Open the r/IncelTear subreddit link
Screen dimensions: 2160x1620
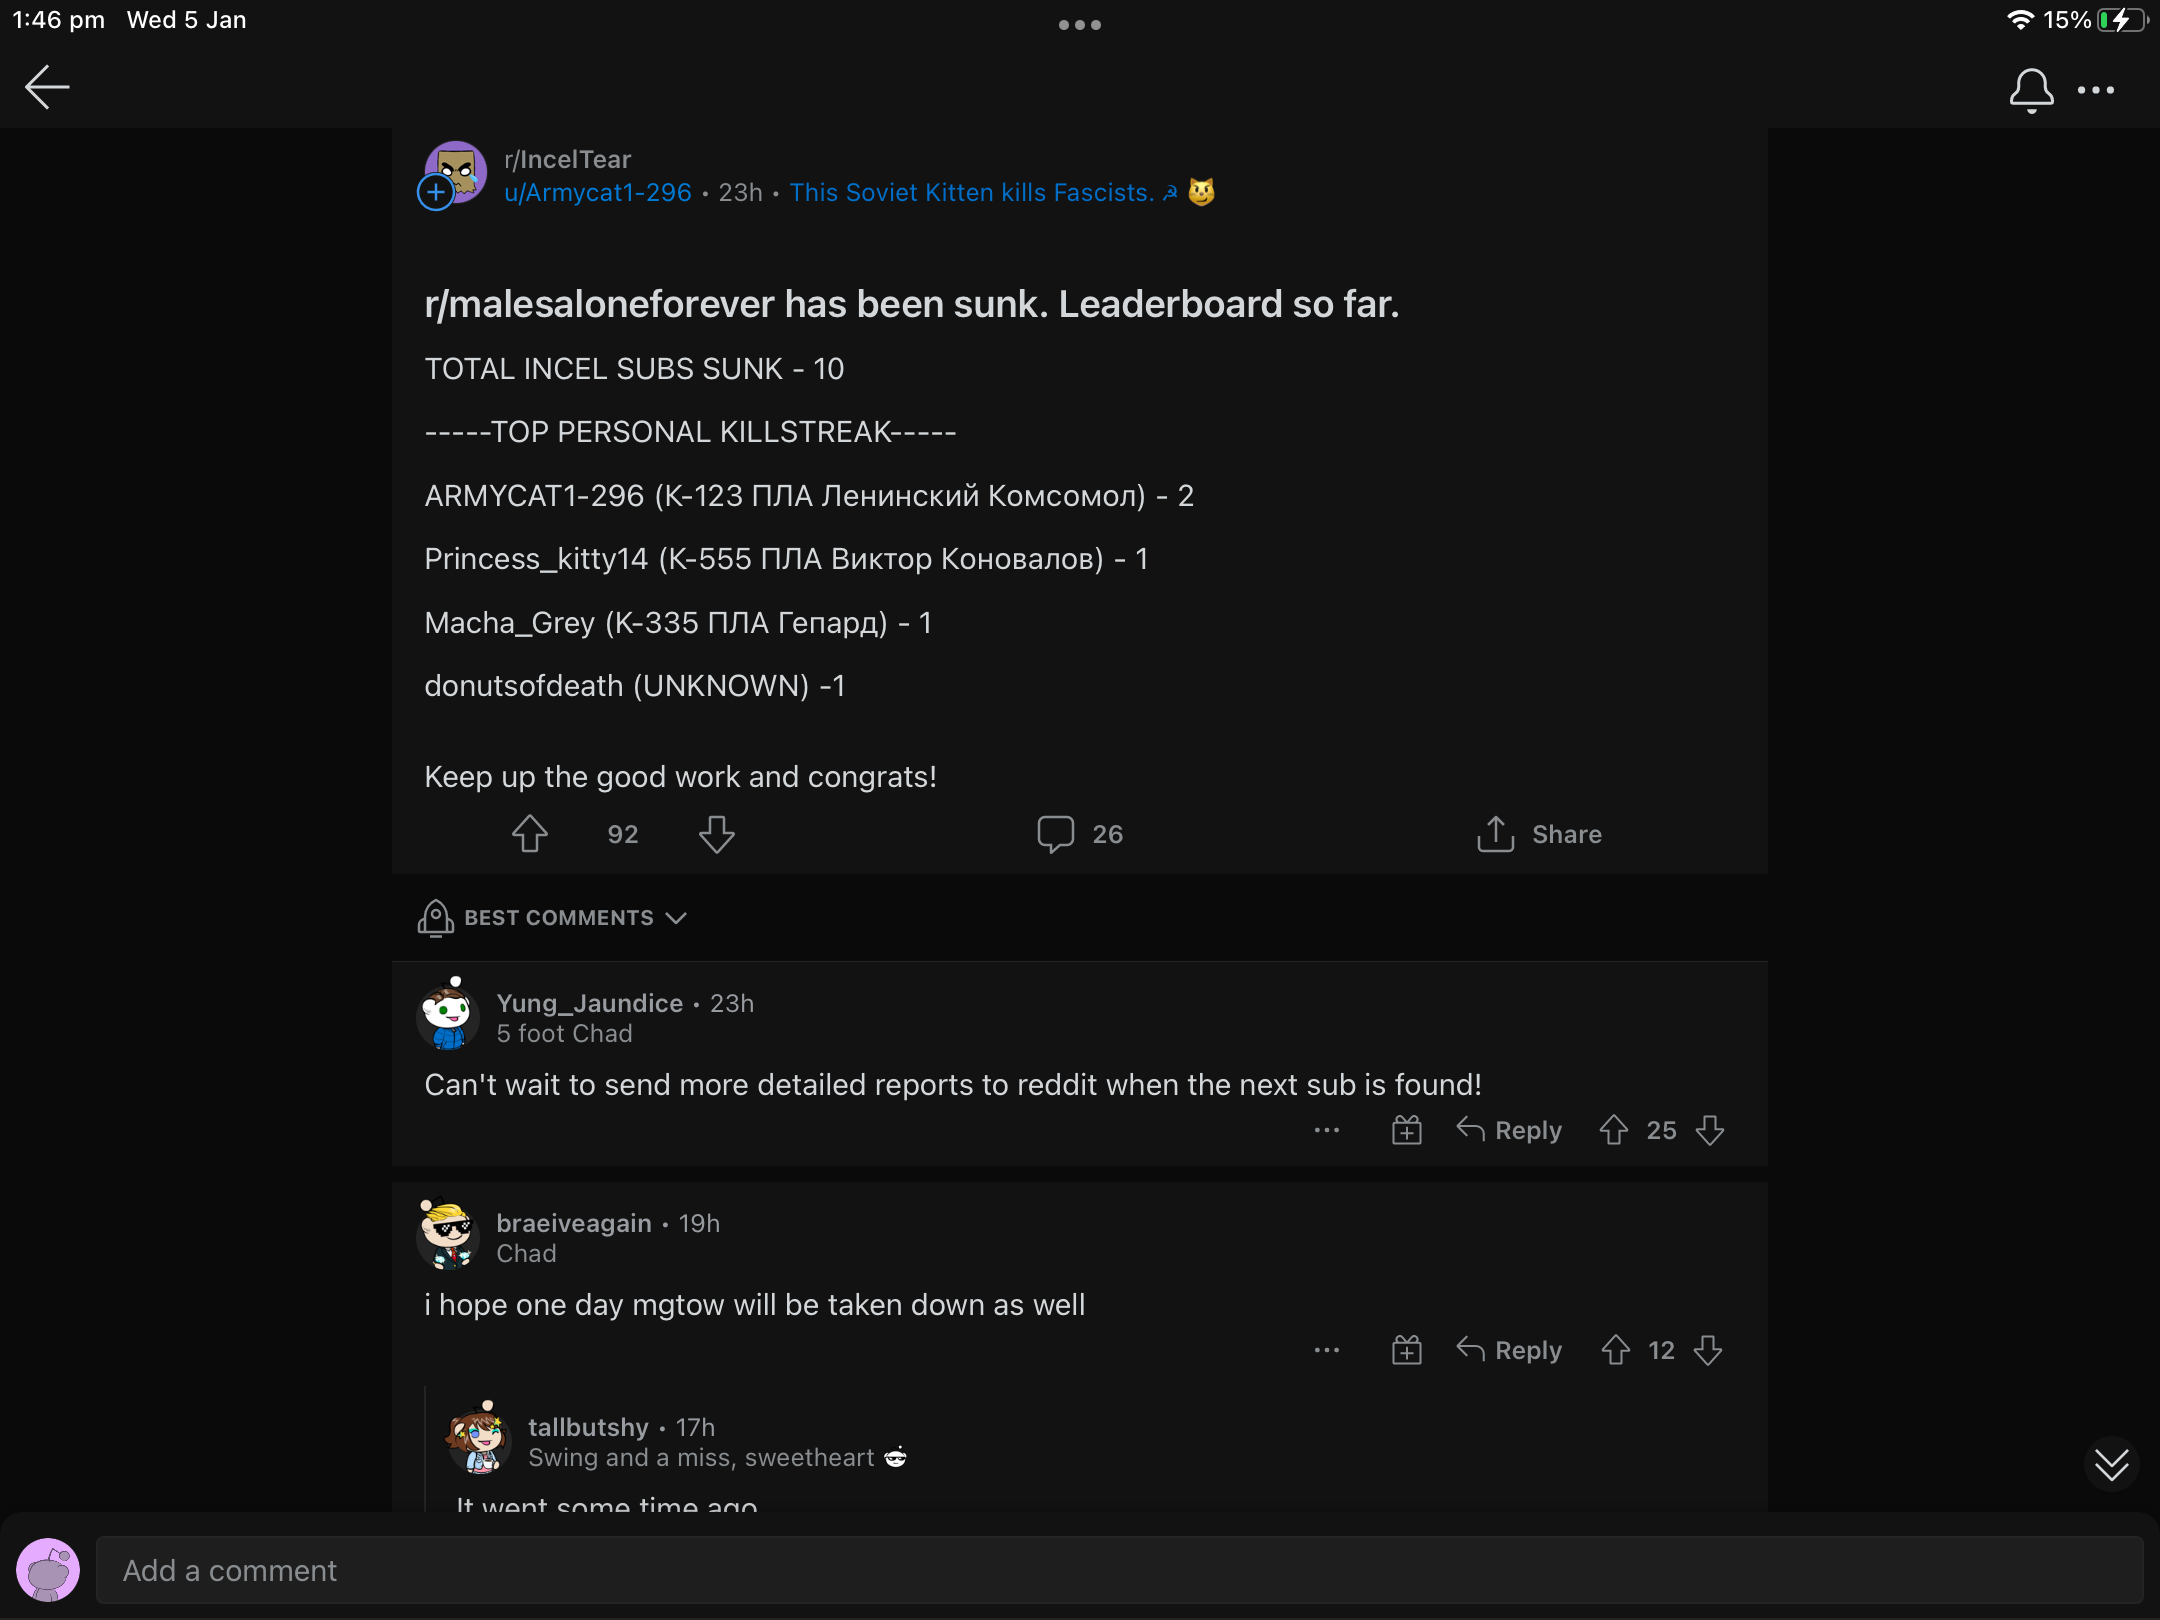coord(568,160)
